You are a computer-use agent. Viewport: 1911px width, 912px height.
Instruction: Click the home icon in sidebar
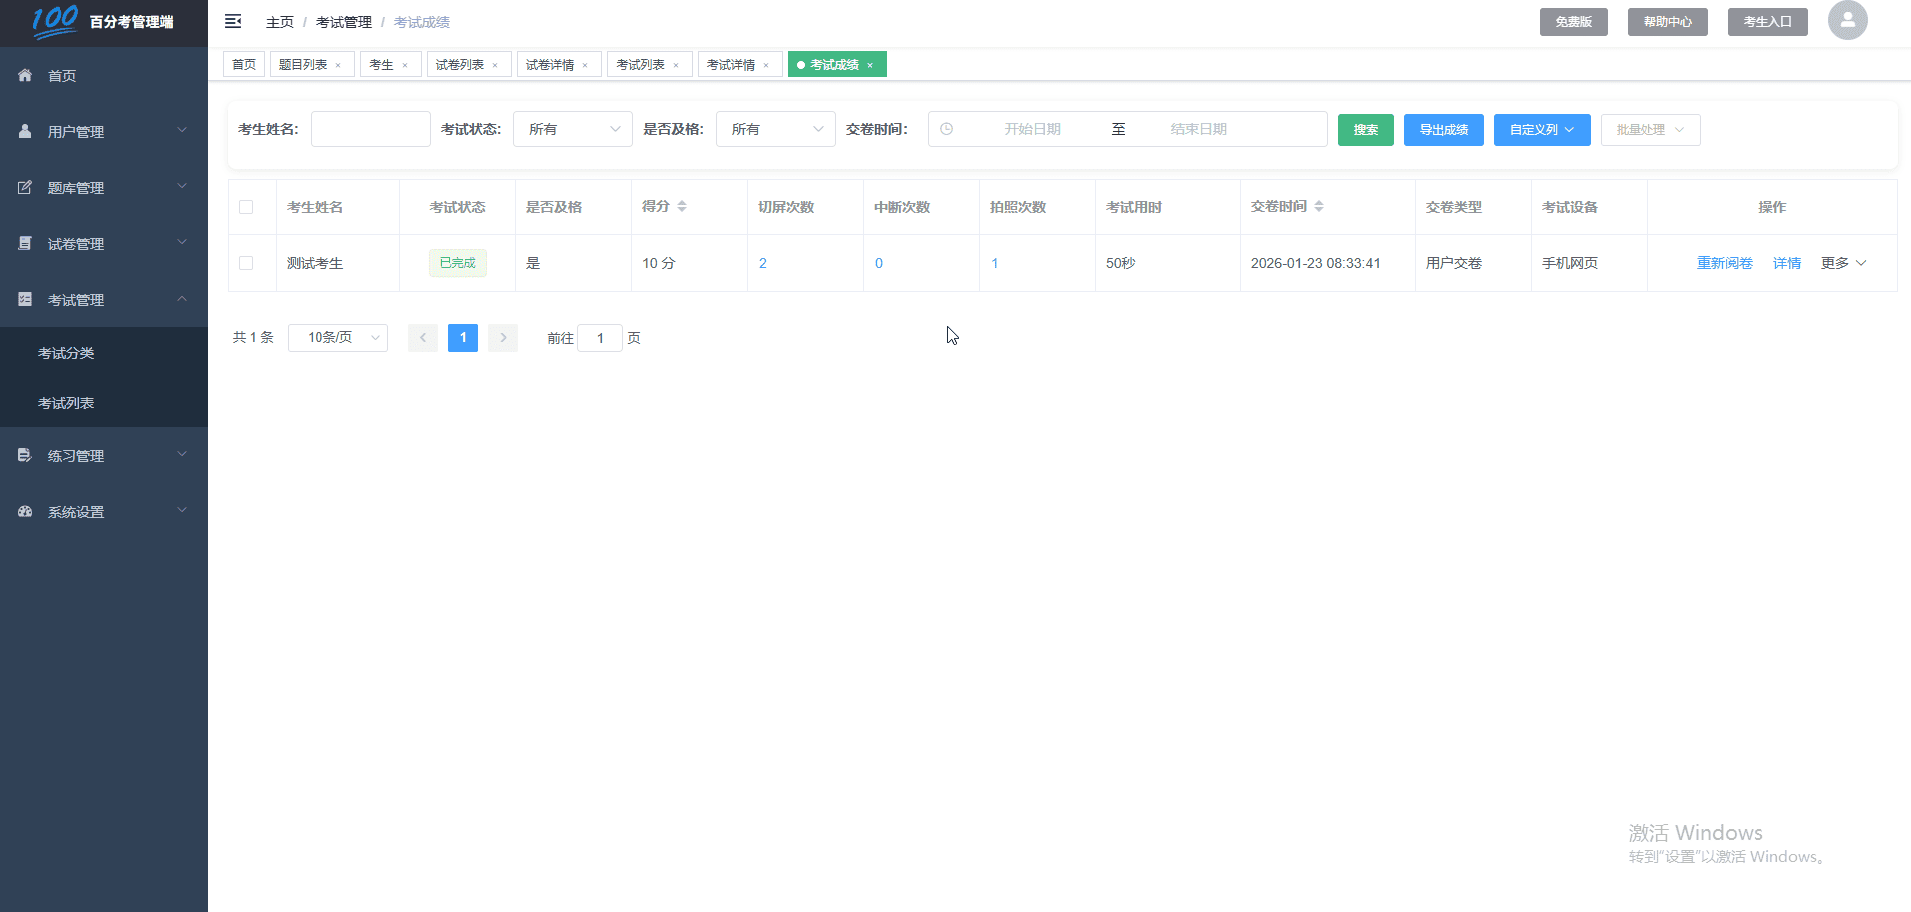(x=25, y=76)
